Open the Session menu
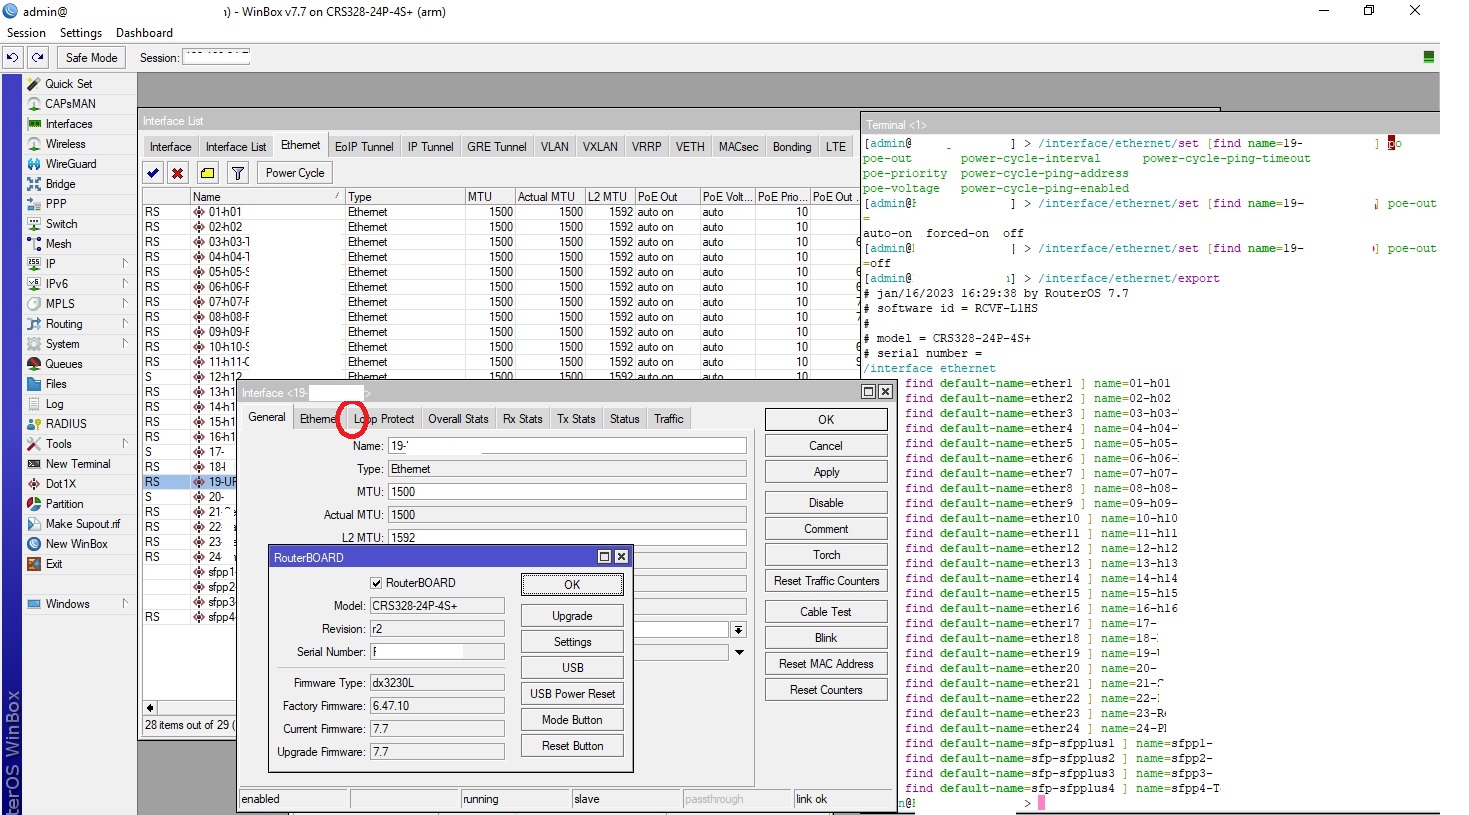This screenshot has height=815, width=1469. (x=26, y=33)
